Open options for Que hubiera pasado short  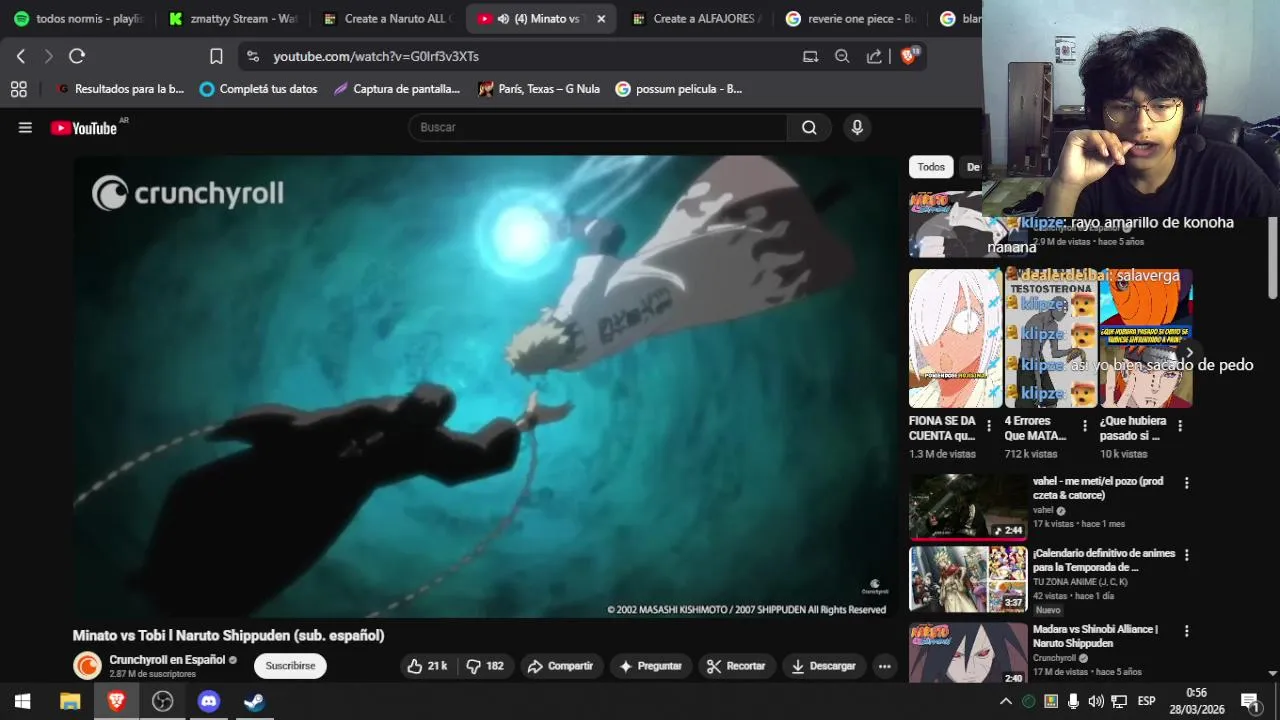(x=1180, y=426)
